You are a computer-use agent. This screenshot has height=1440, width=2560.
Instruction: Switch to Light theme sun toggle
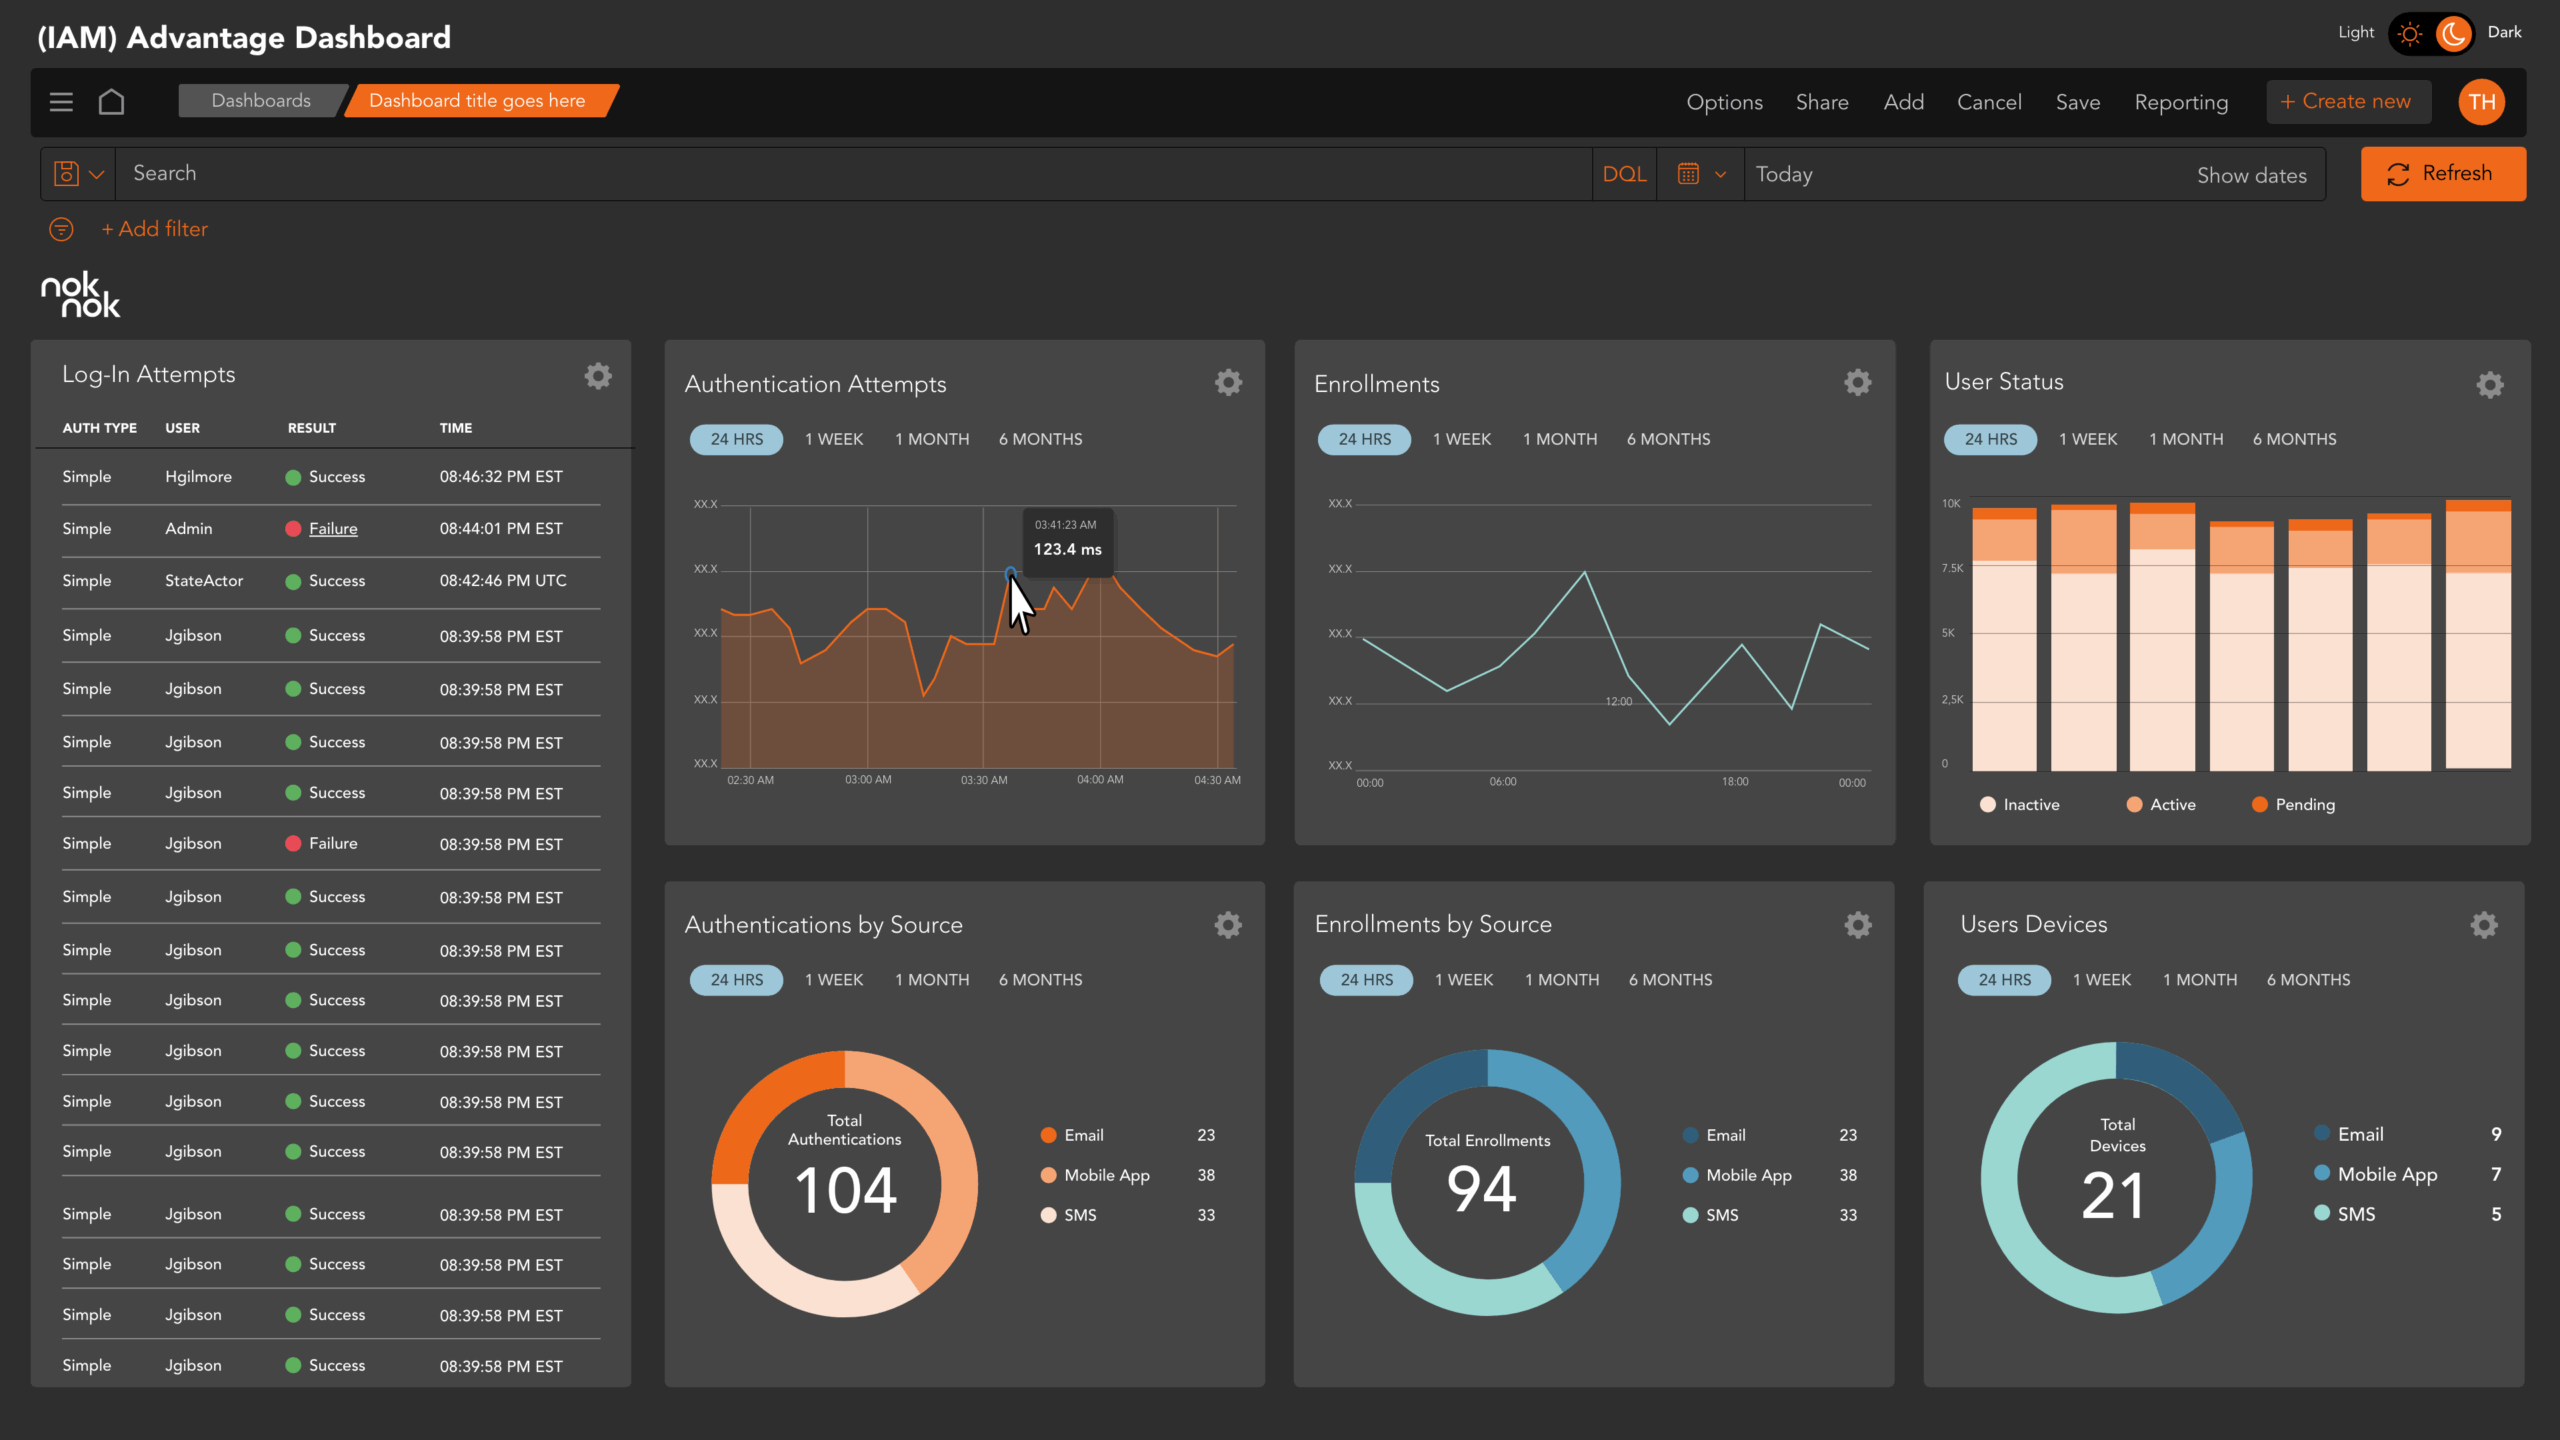point(2410,34)
